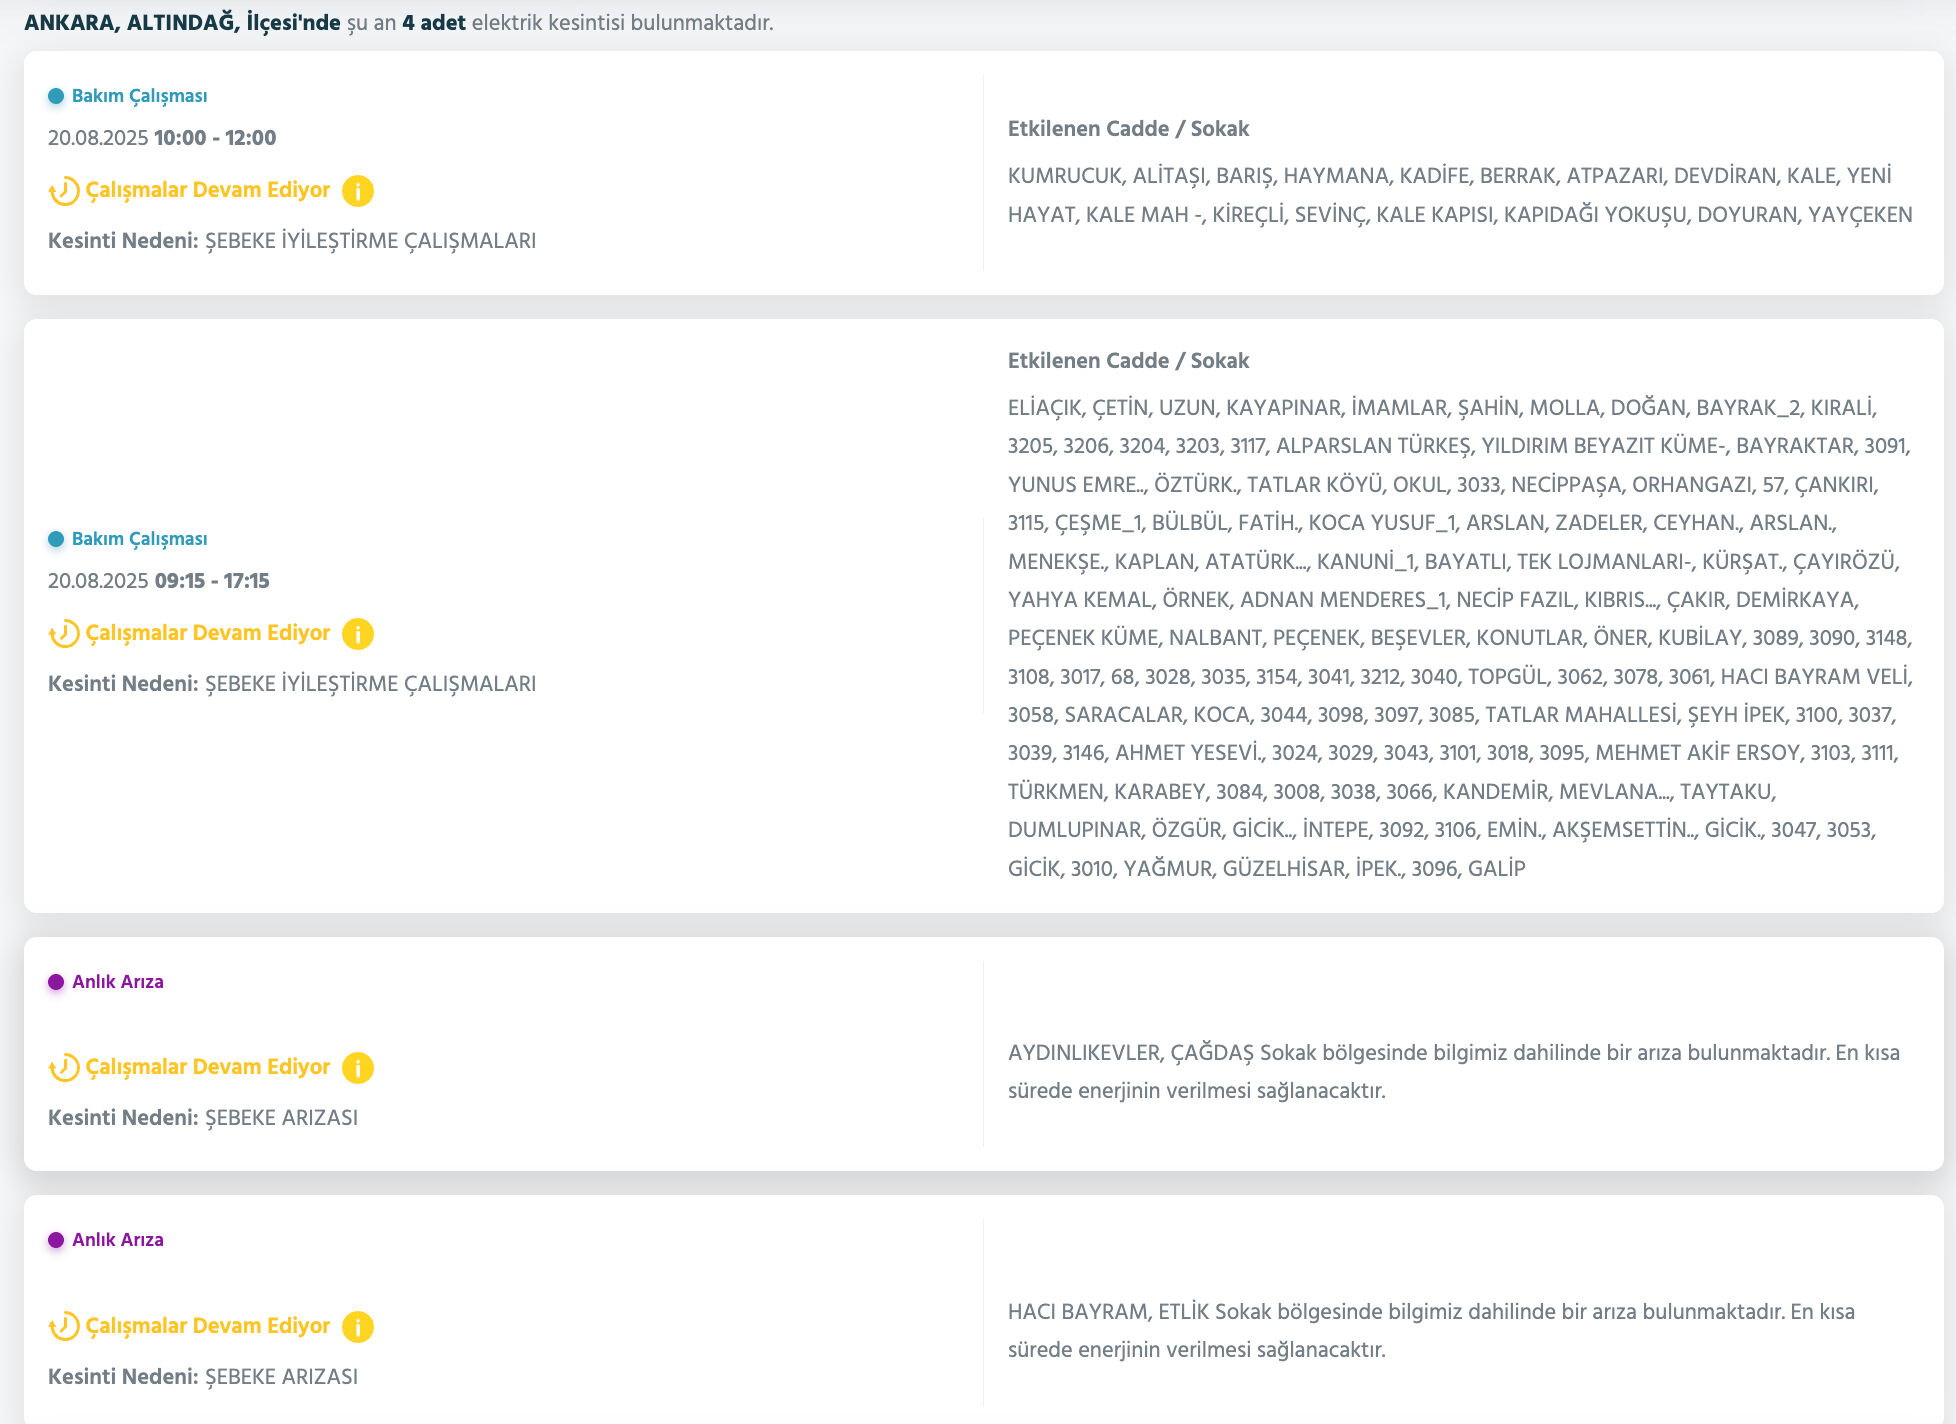Click "Çalışmalar Devam Ediyor" in the HACI BAYRAM card
Image resolution: width=1956 pixels, height=1424 pixels.
point(208,1326)
